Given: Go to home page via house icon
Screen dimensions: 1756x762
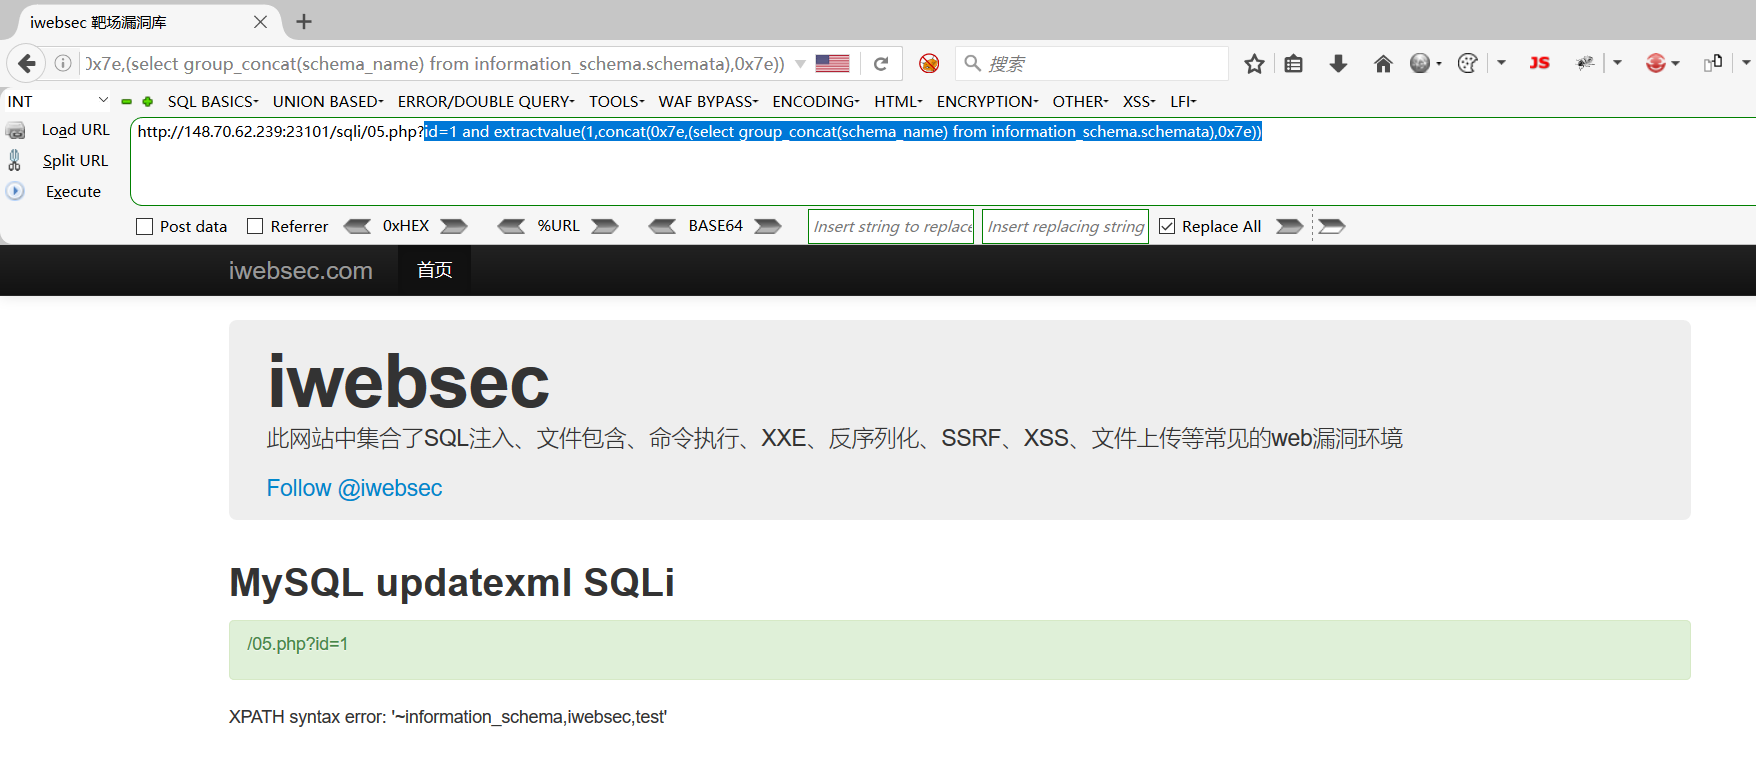Looking at the screenshot, I should tap(1383, 64).
